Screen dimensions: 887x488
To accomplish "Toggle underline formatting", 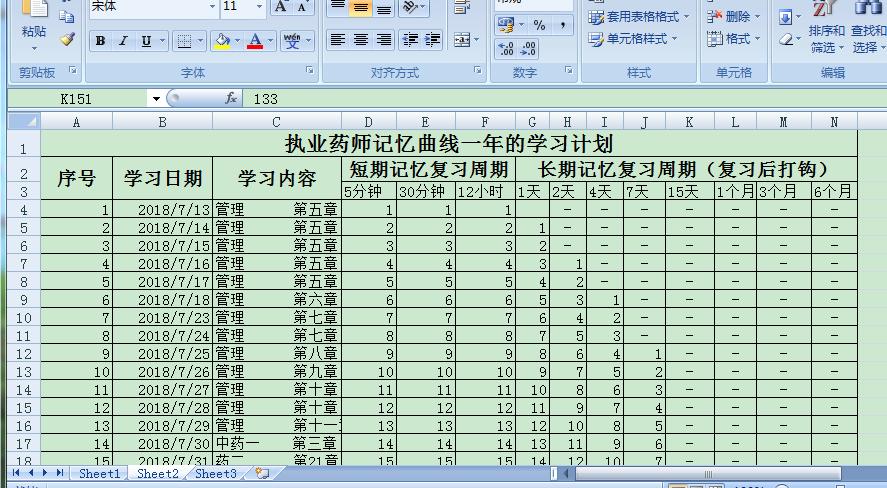I will 146,41.
